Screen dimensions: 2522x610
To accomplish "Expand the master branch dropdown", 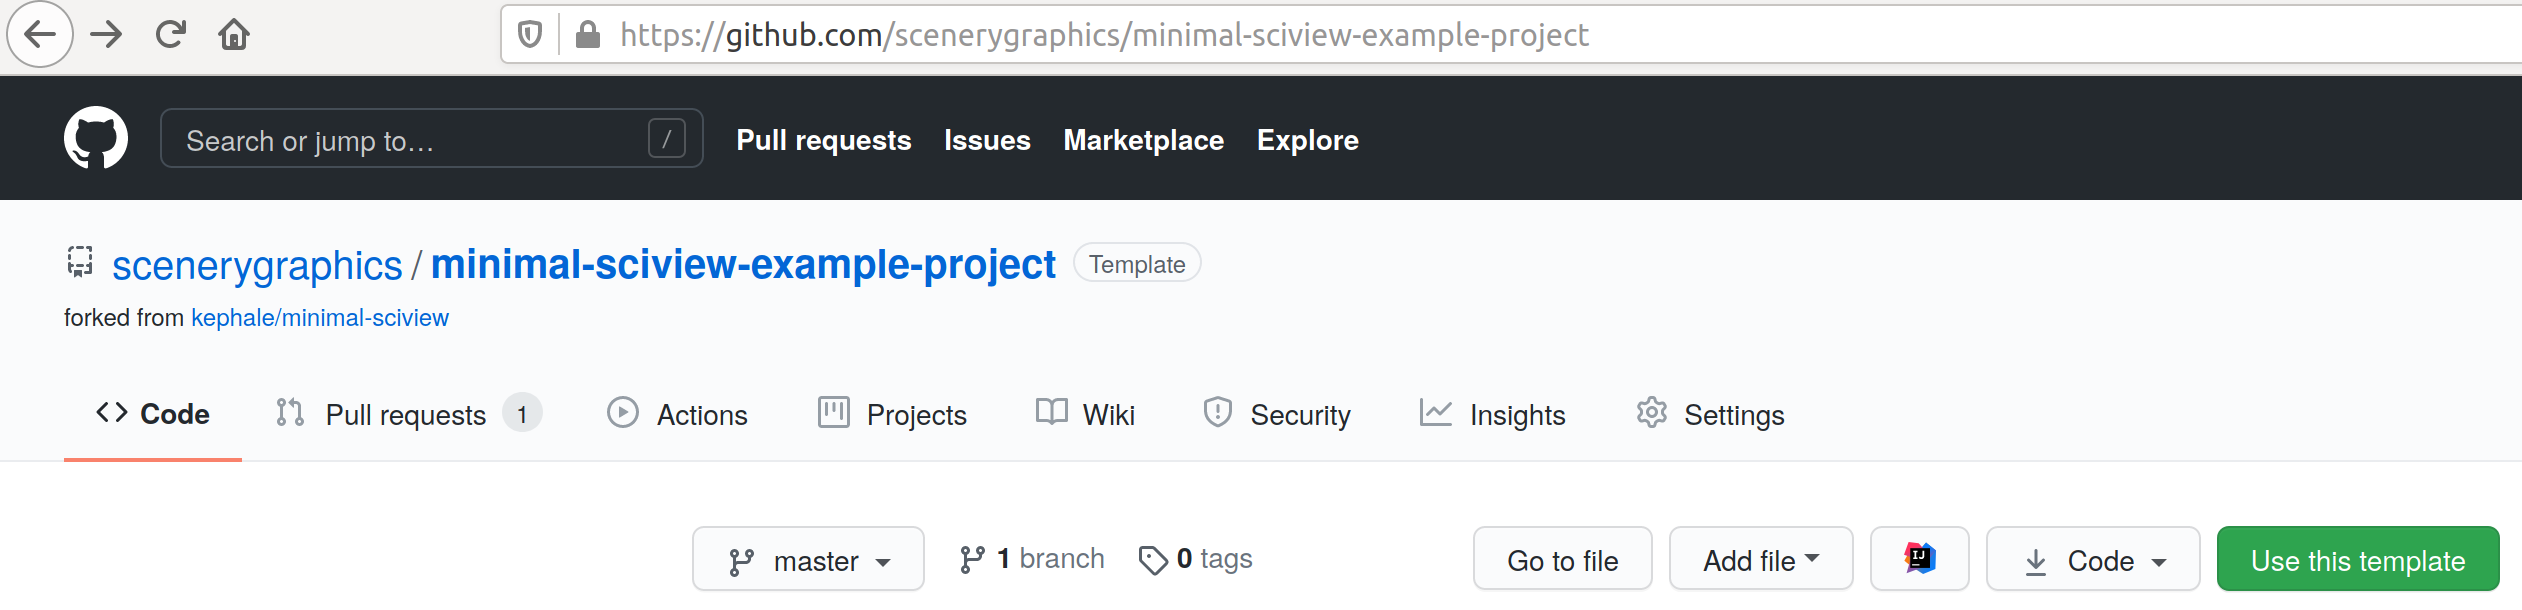I will pos(808,559).
